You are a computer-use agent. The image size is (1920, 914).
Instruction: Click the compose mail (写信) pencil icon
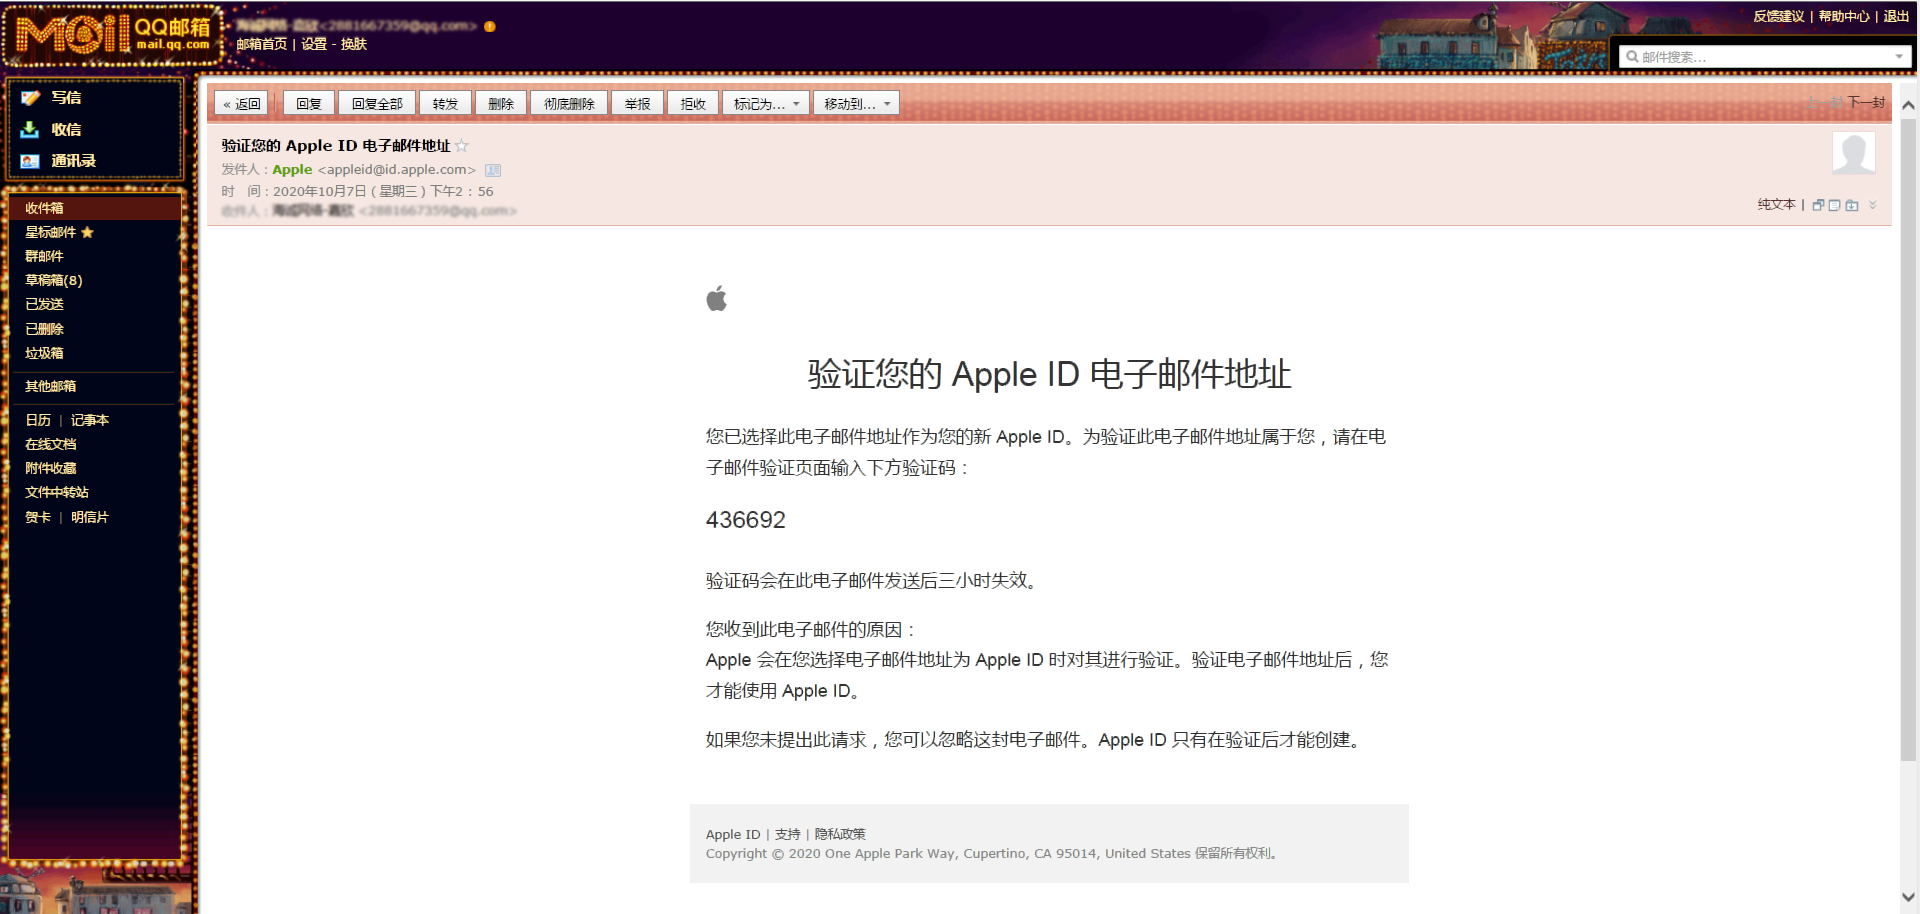coord(30,98)
